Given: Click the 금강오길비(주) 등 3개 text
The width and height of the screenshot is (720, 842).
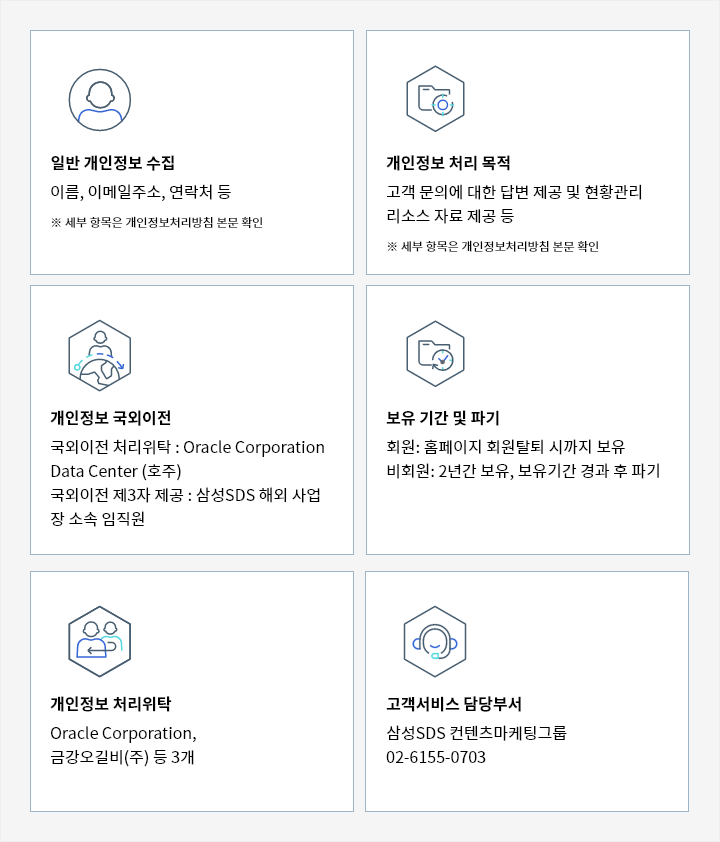Looking at the screenshot, I should pos(122,757).
